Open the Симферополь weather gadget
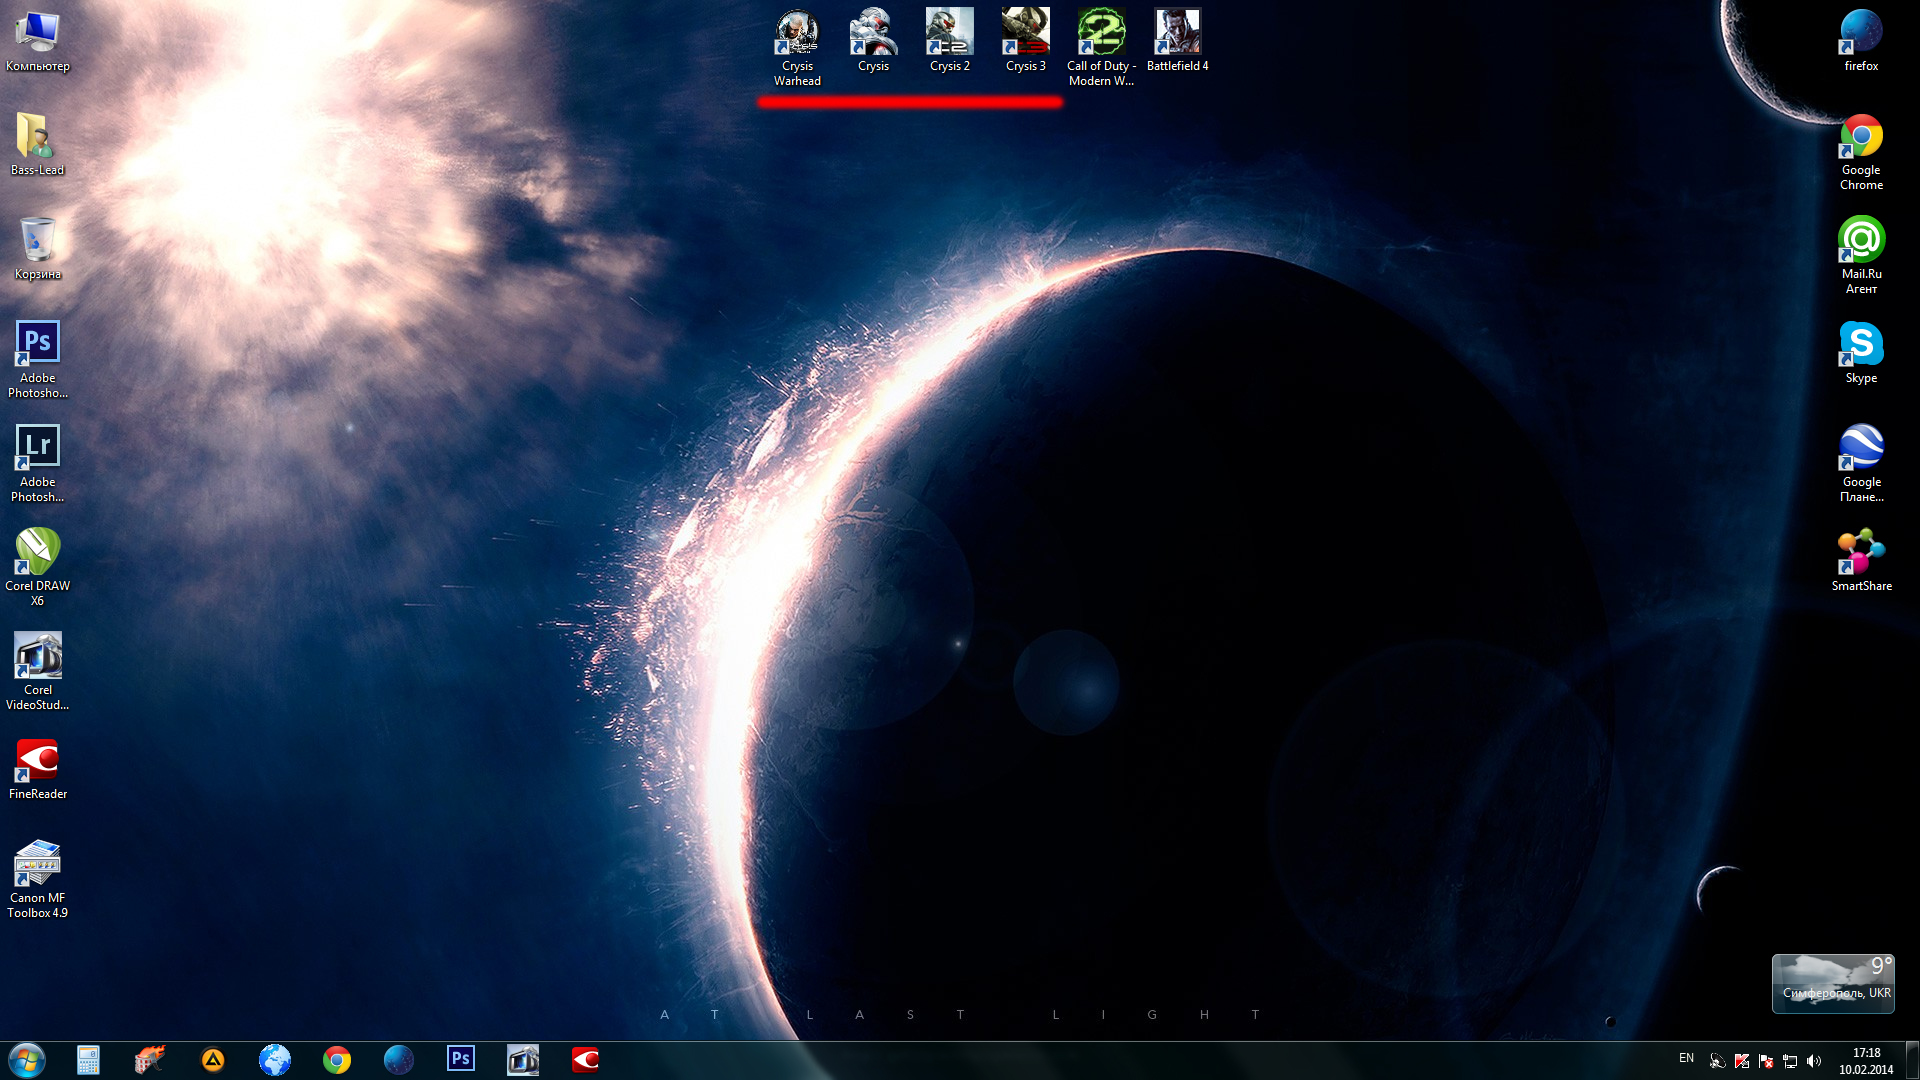 pyautogui.click(x=1833, y=983)
